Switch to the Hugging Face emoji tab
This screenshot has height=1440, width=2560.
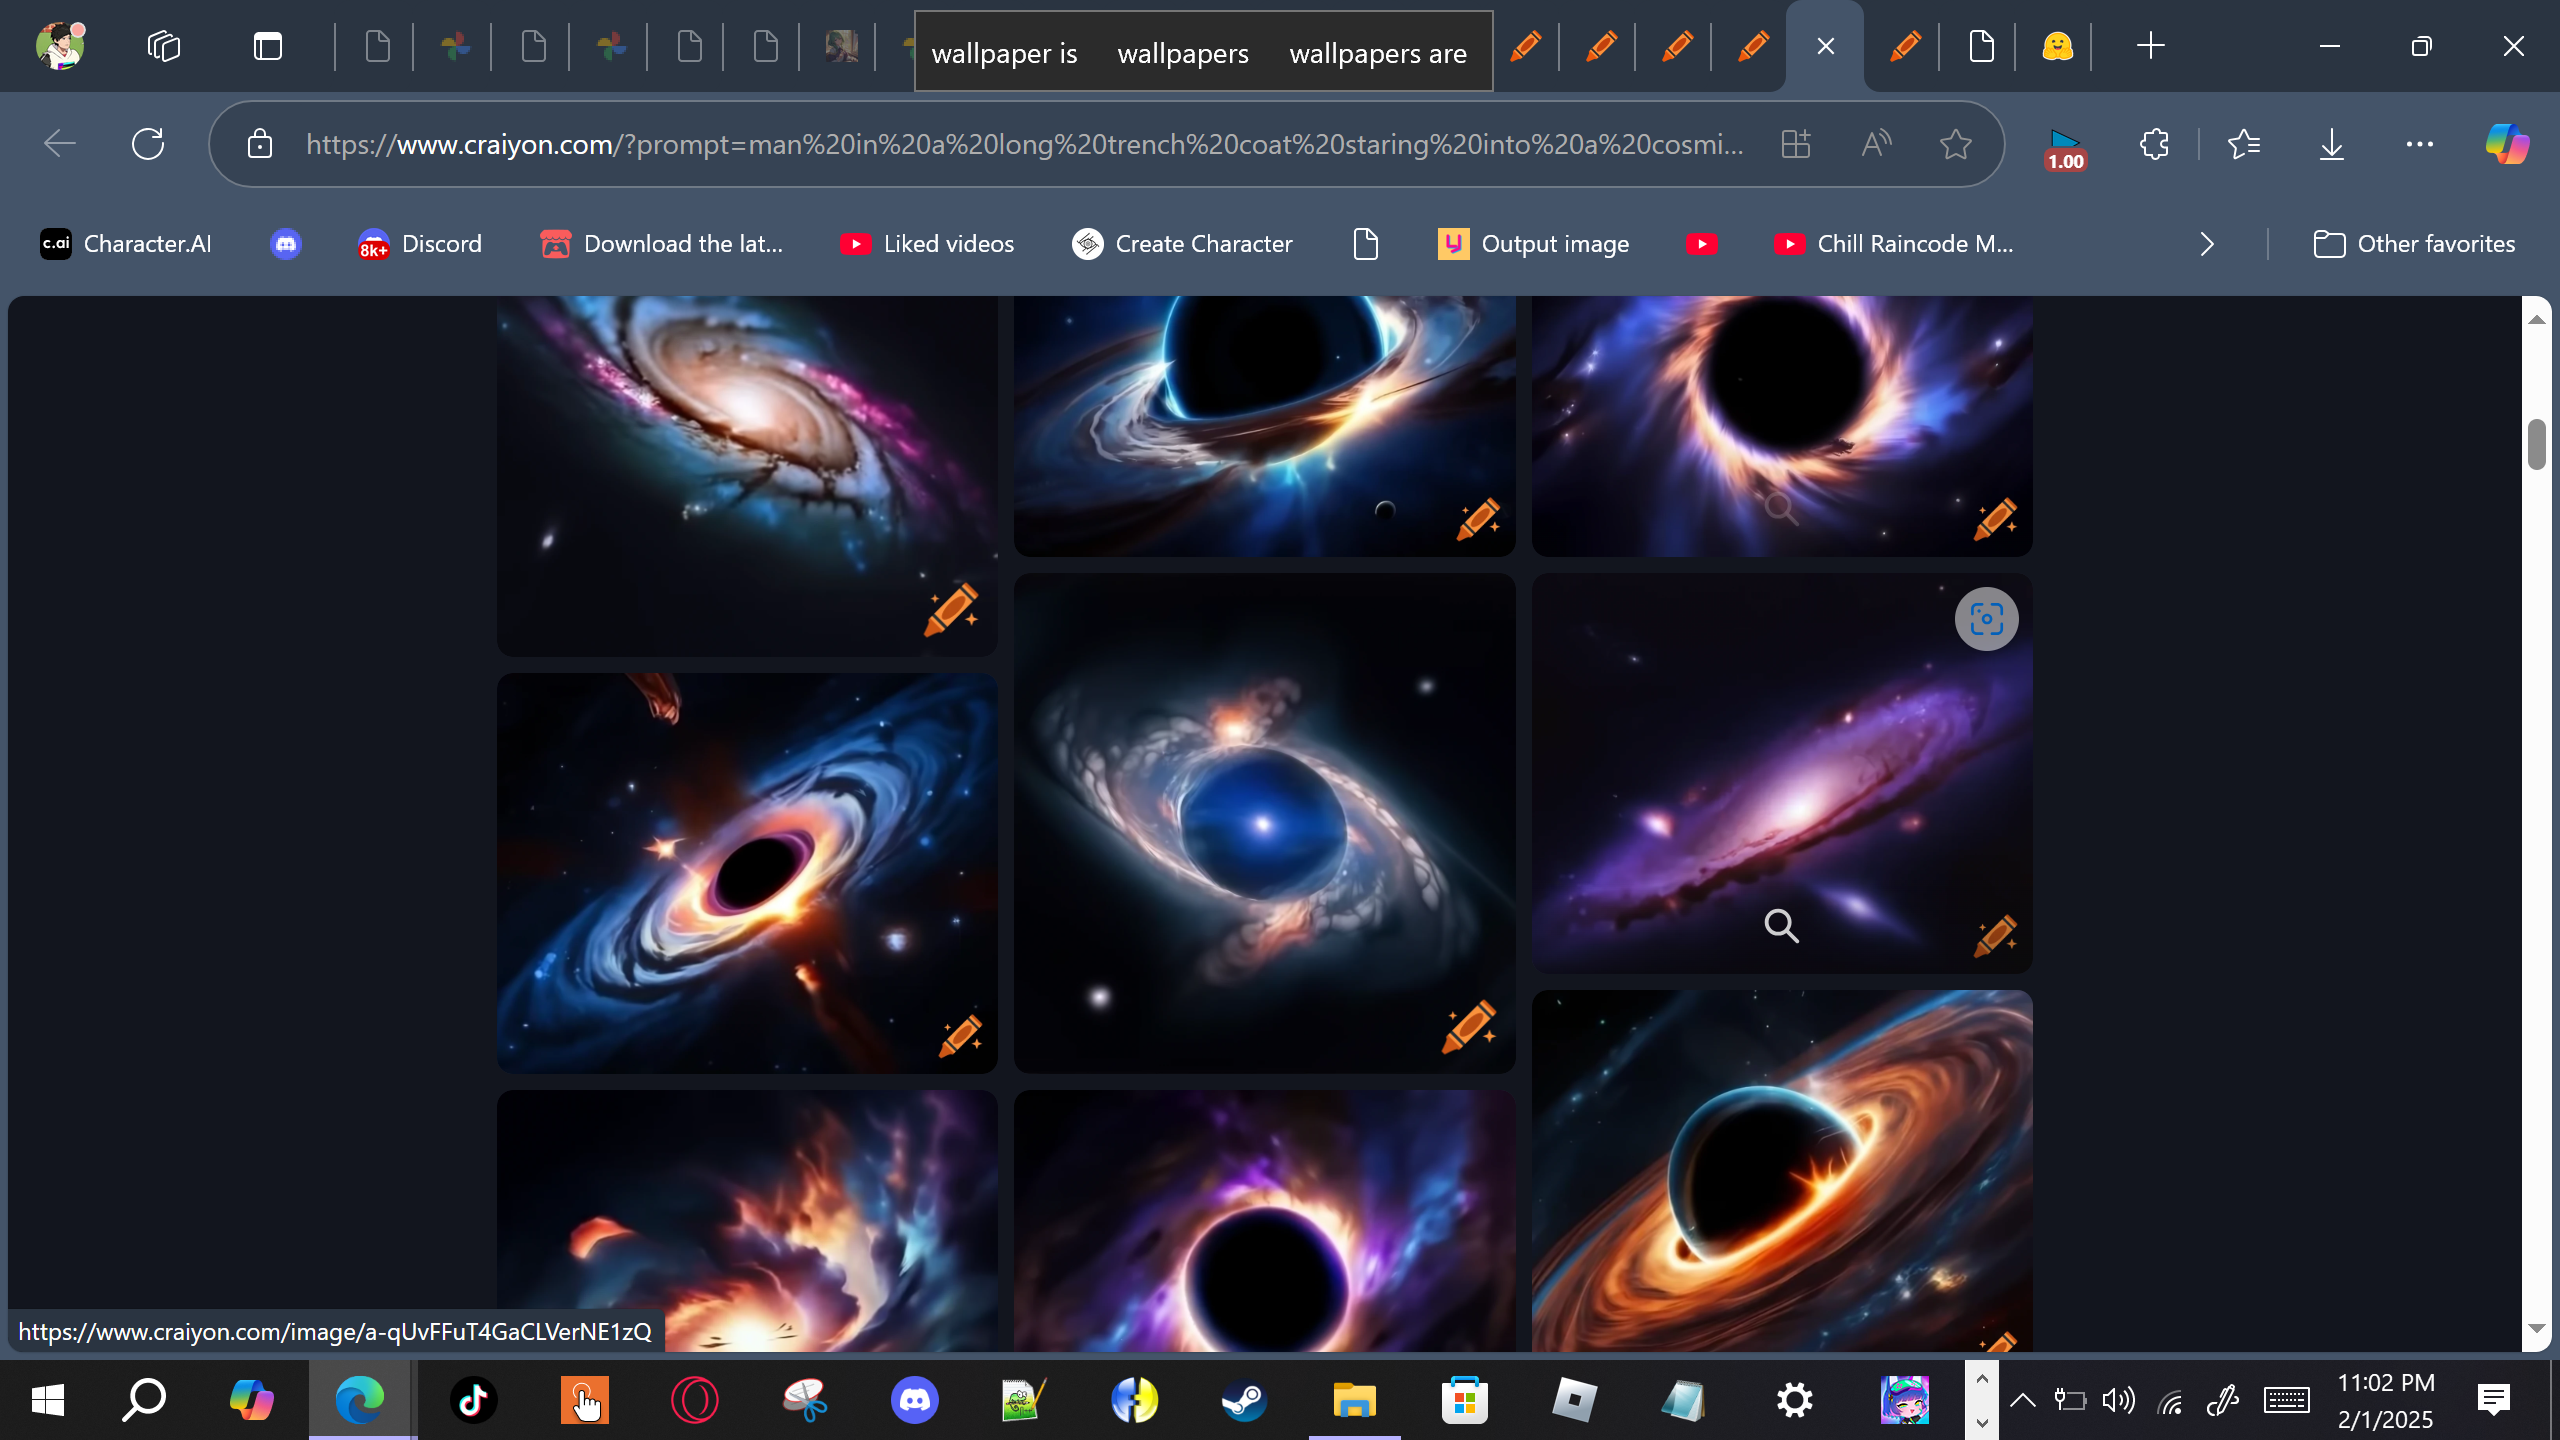2057,46
